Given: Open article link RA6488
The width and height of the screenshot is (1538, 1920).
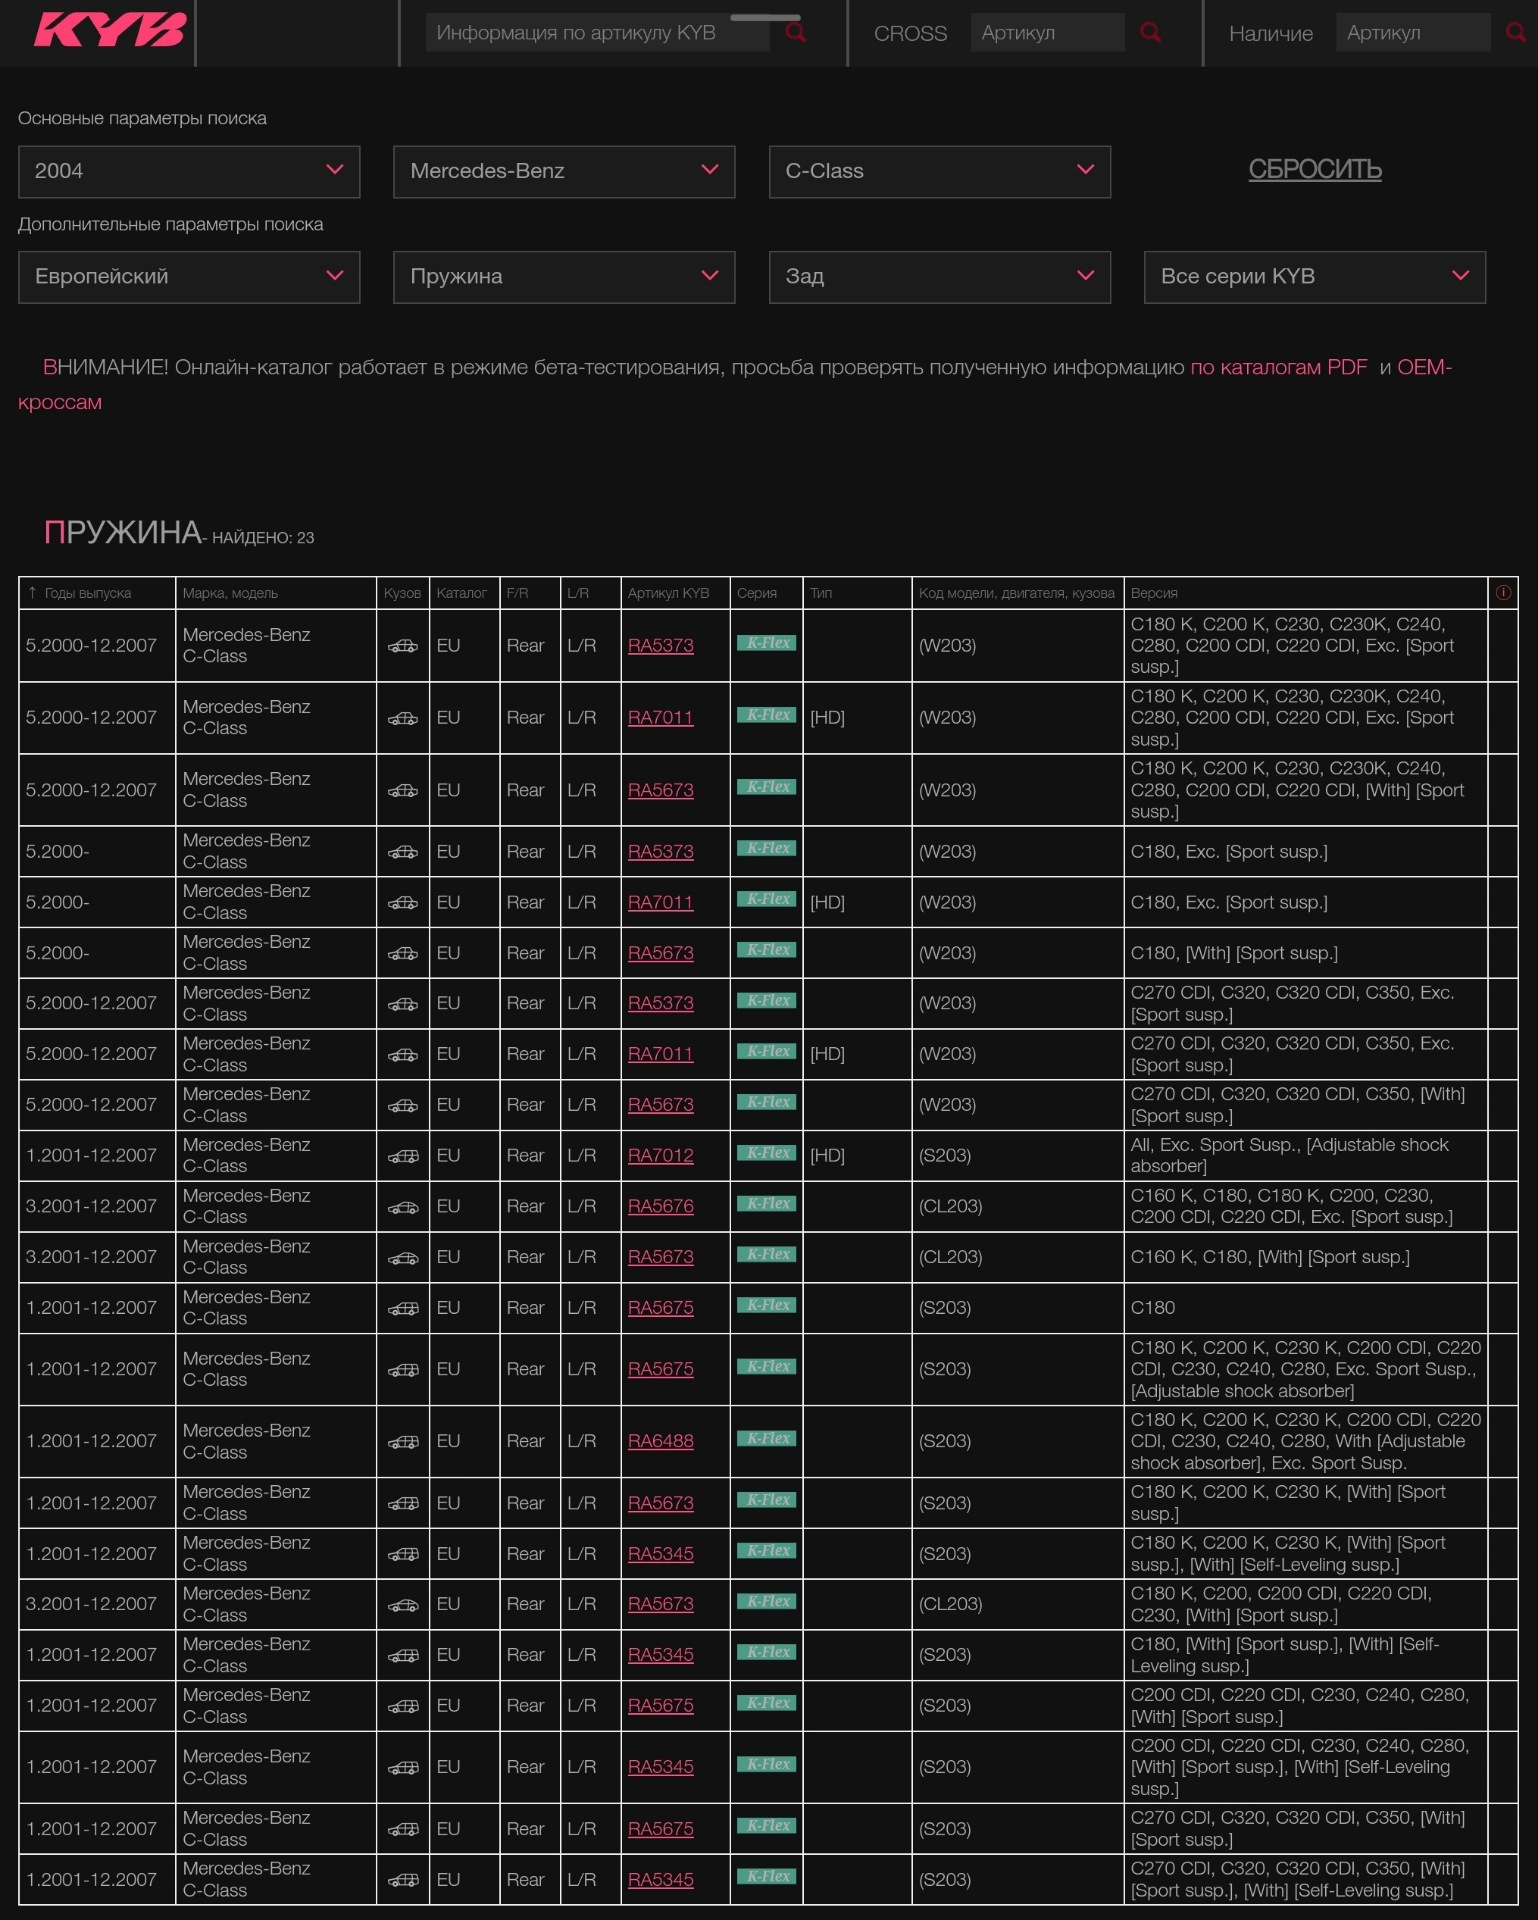Looking at the screenshot, I should pyautogui.click(x=661, y=1442).
